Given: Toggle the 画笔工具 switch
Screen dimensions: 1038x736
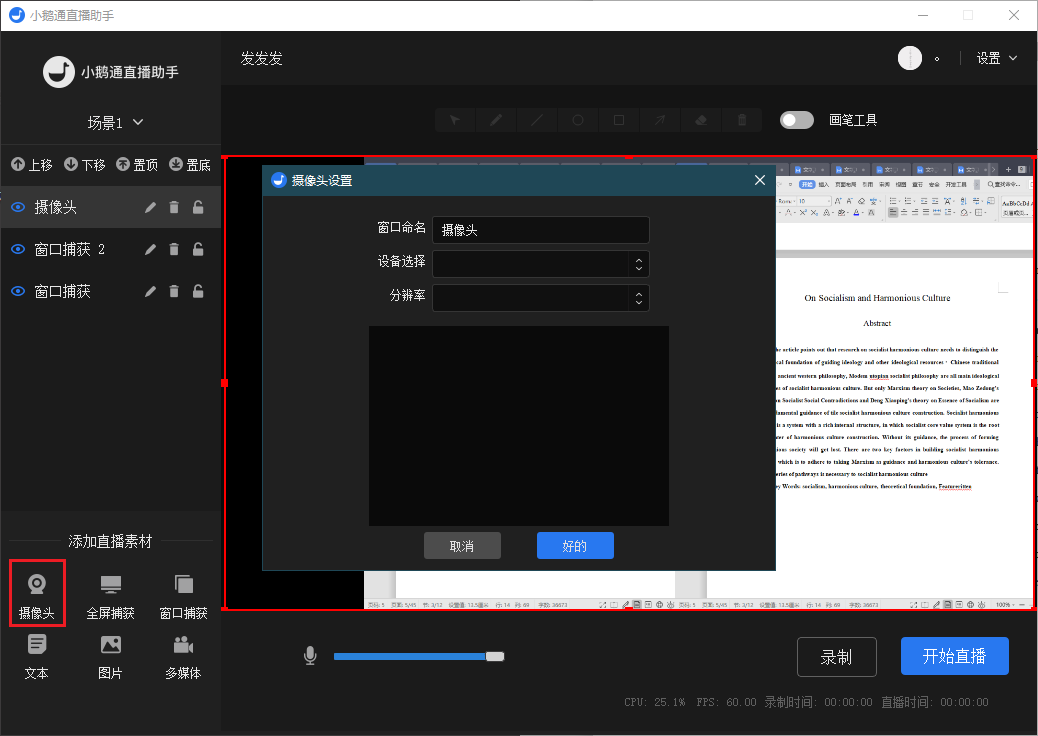Looking at the screenshot, I should pyautogui.click(x=797, y=120).
